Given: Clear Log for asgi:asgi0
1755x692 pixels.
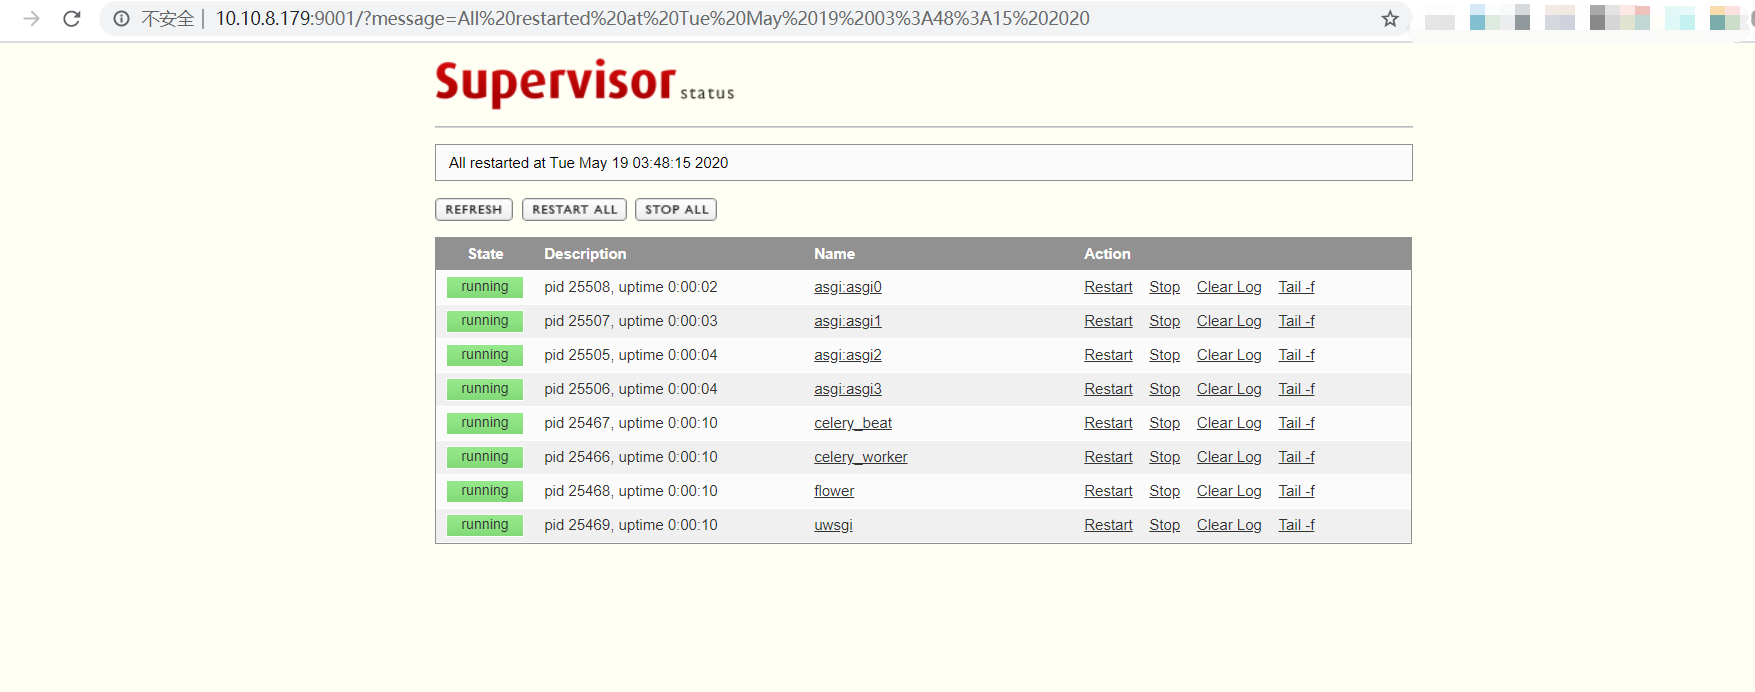Looking at the screenshot, I should pos(1229,287).
